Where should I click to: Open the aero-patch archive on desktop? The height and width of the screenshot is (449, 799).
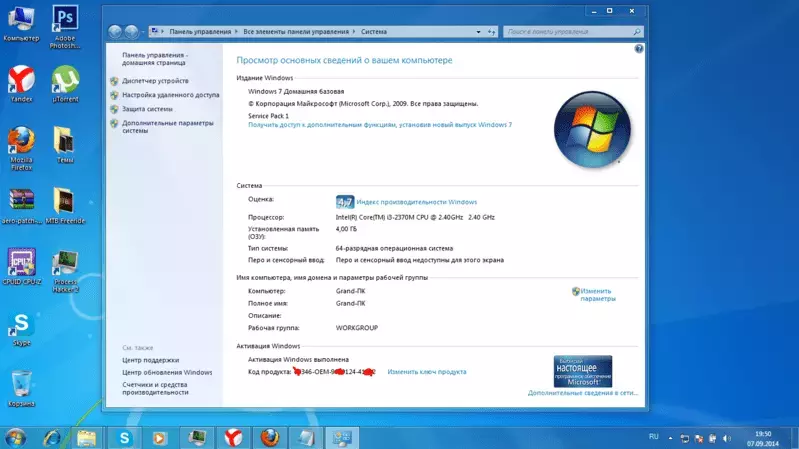pos(21,206)
